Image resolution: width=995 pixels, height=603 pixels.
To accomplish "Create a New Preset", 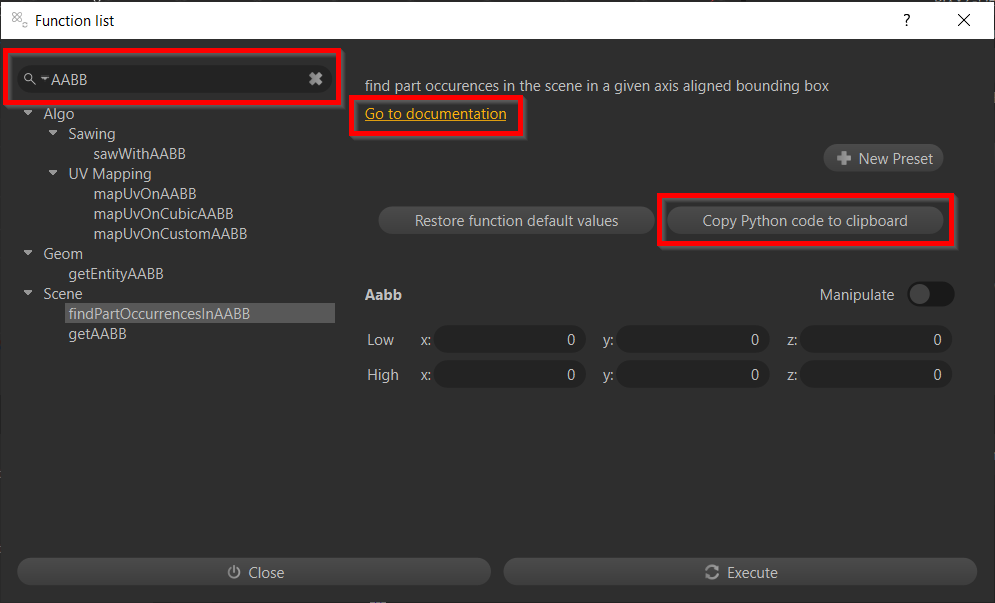I will [883, 158].
